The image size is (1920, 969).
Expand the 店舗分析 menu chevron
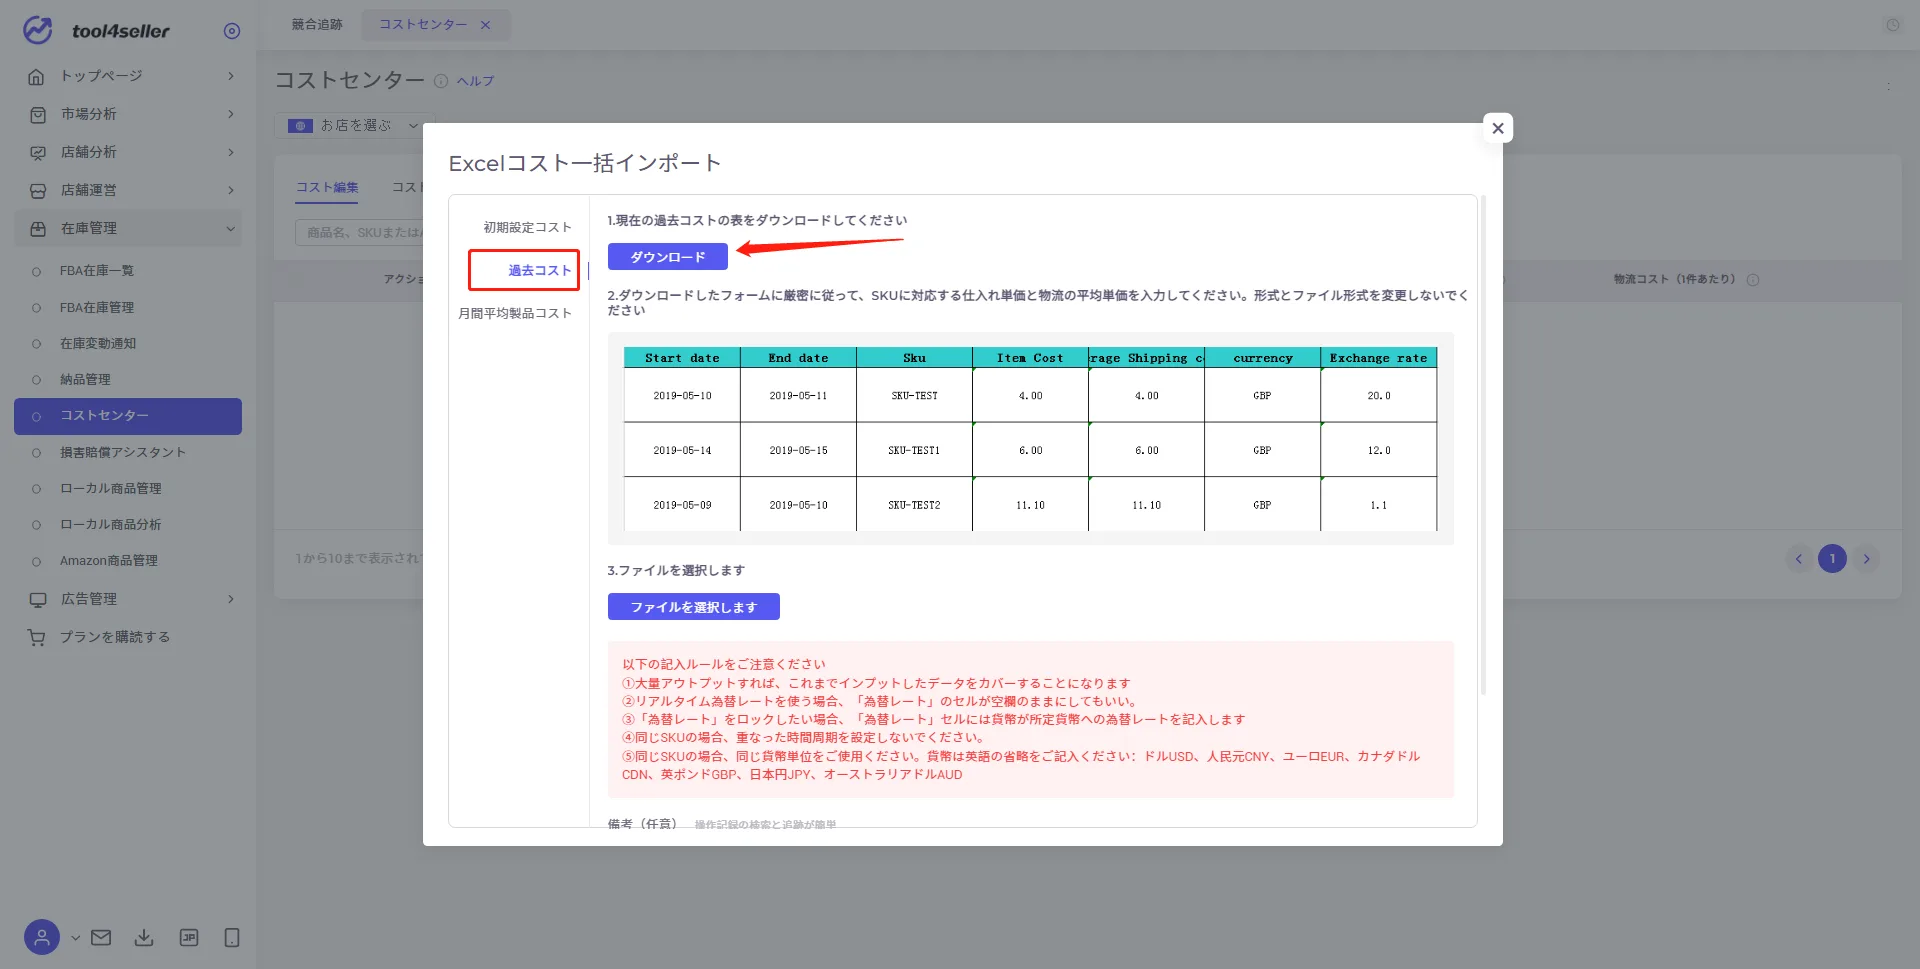click(x=231, y=152)
